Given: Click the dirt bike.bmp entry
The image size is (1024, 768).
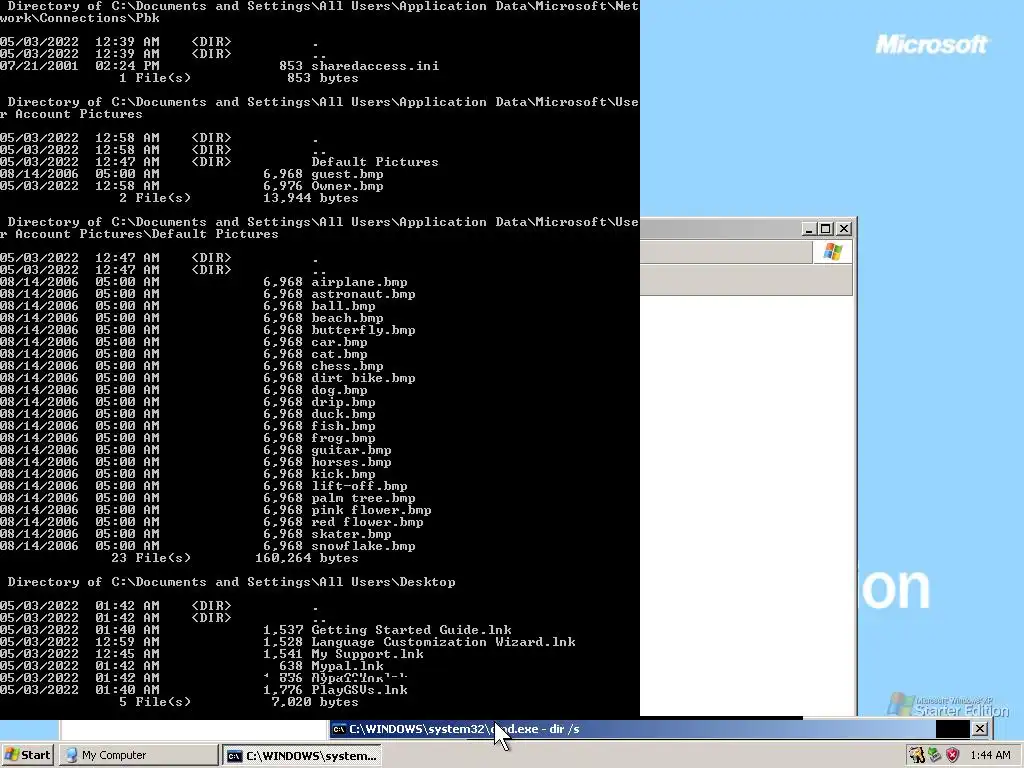Looking at the screenshot, I should 363,378.
